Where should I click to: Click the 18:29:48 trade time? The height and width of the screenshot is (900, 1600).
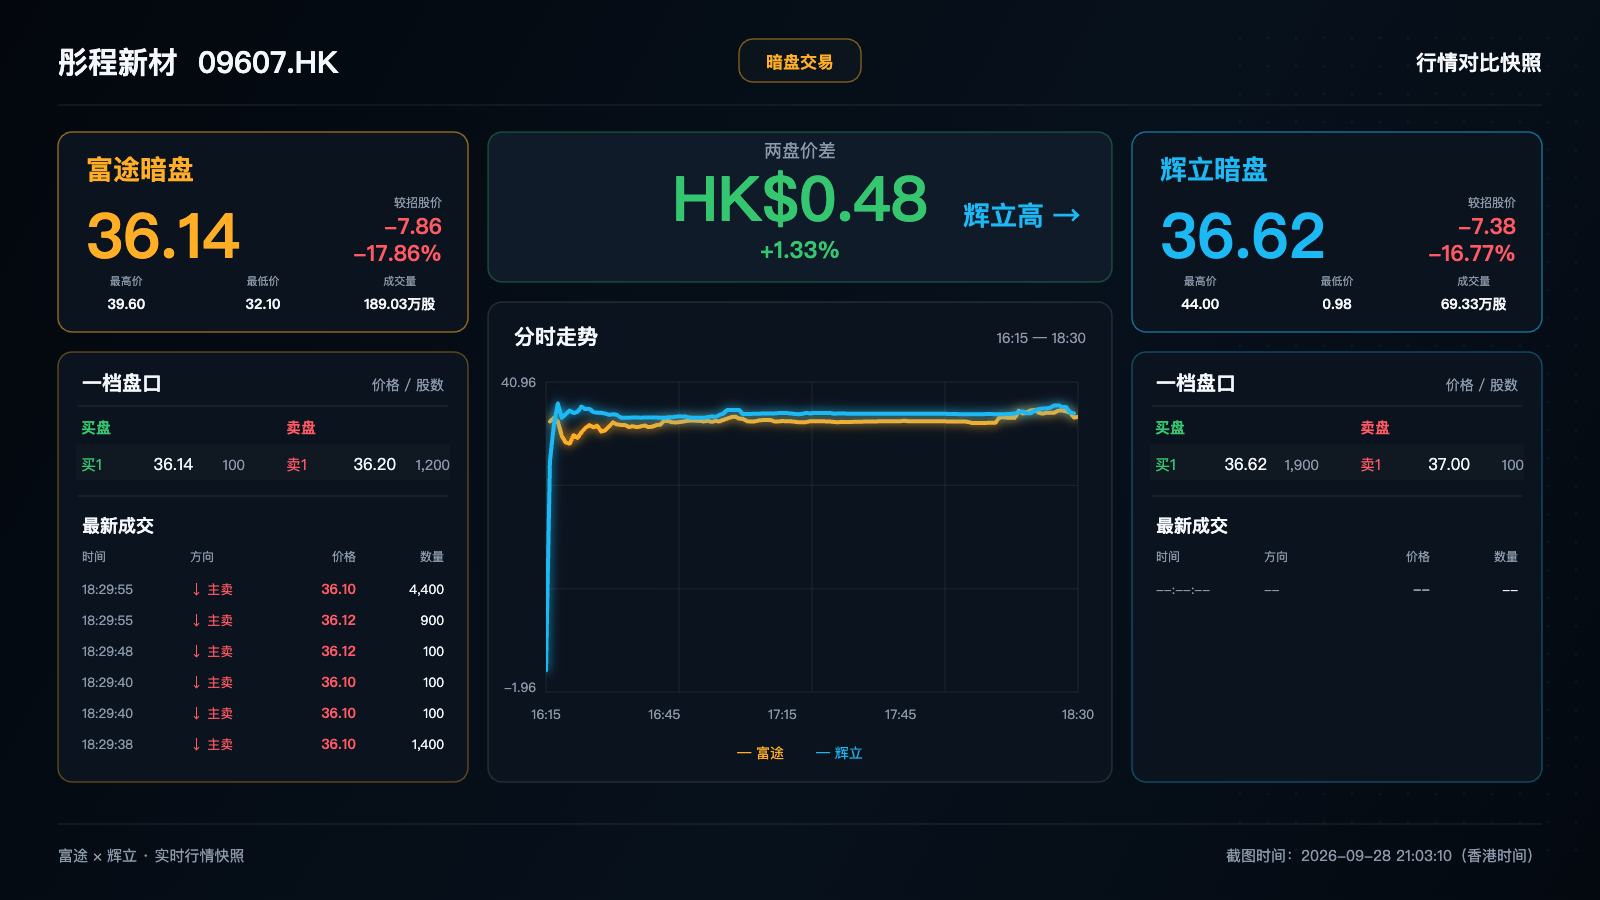click(x=107, y=652)
